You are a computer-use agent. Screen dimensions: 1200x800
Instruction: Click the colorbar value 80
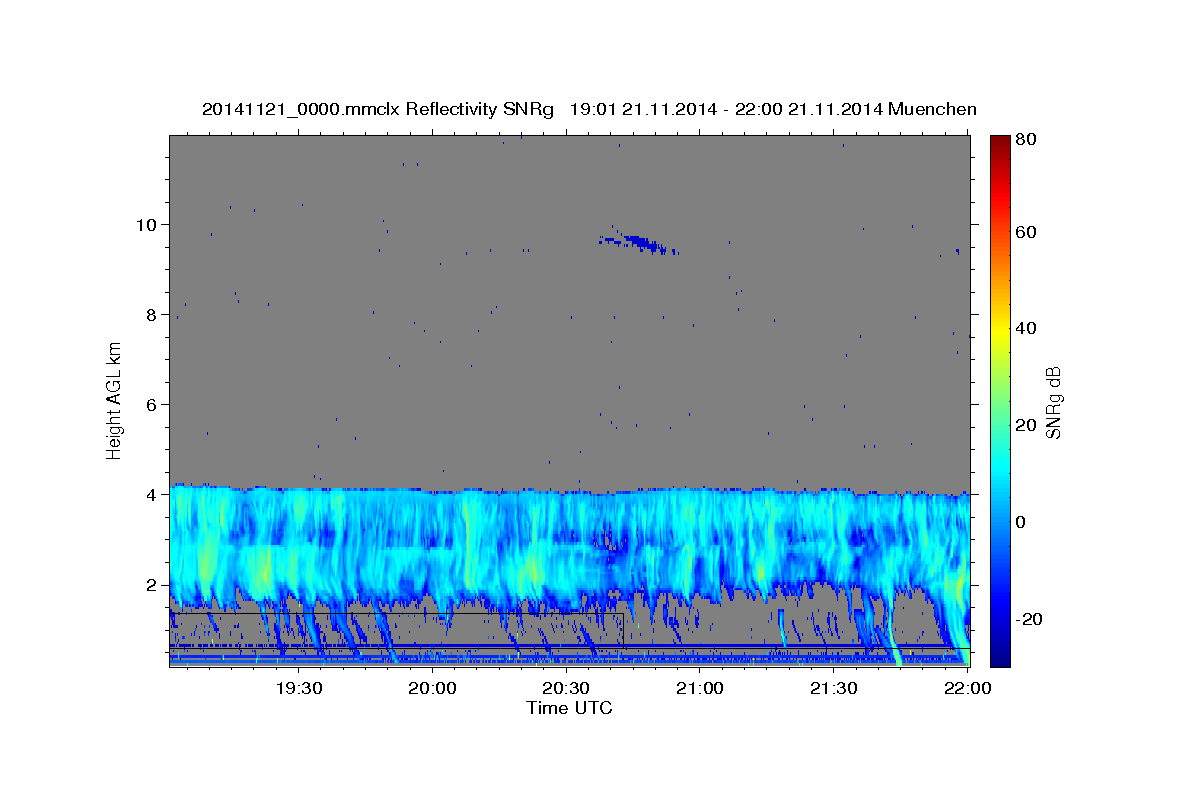(x=1028, y=140)
